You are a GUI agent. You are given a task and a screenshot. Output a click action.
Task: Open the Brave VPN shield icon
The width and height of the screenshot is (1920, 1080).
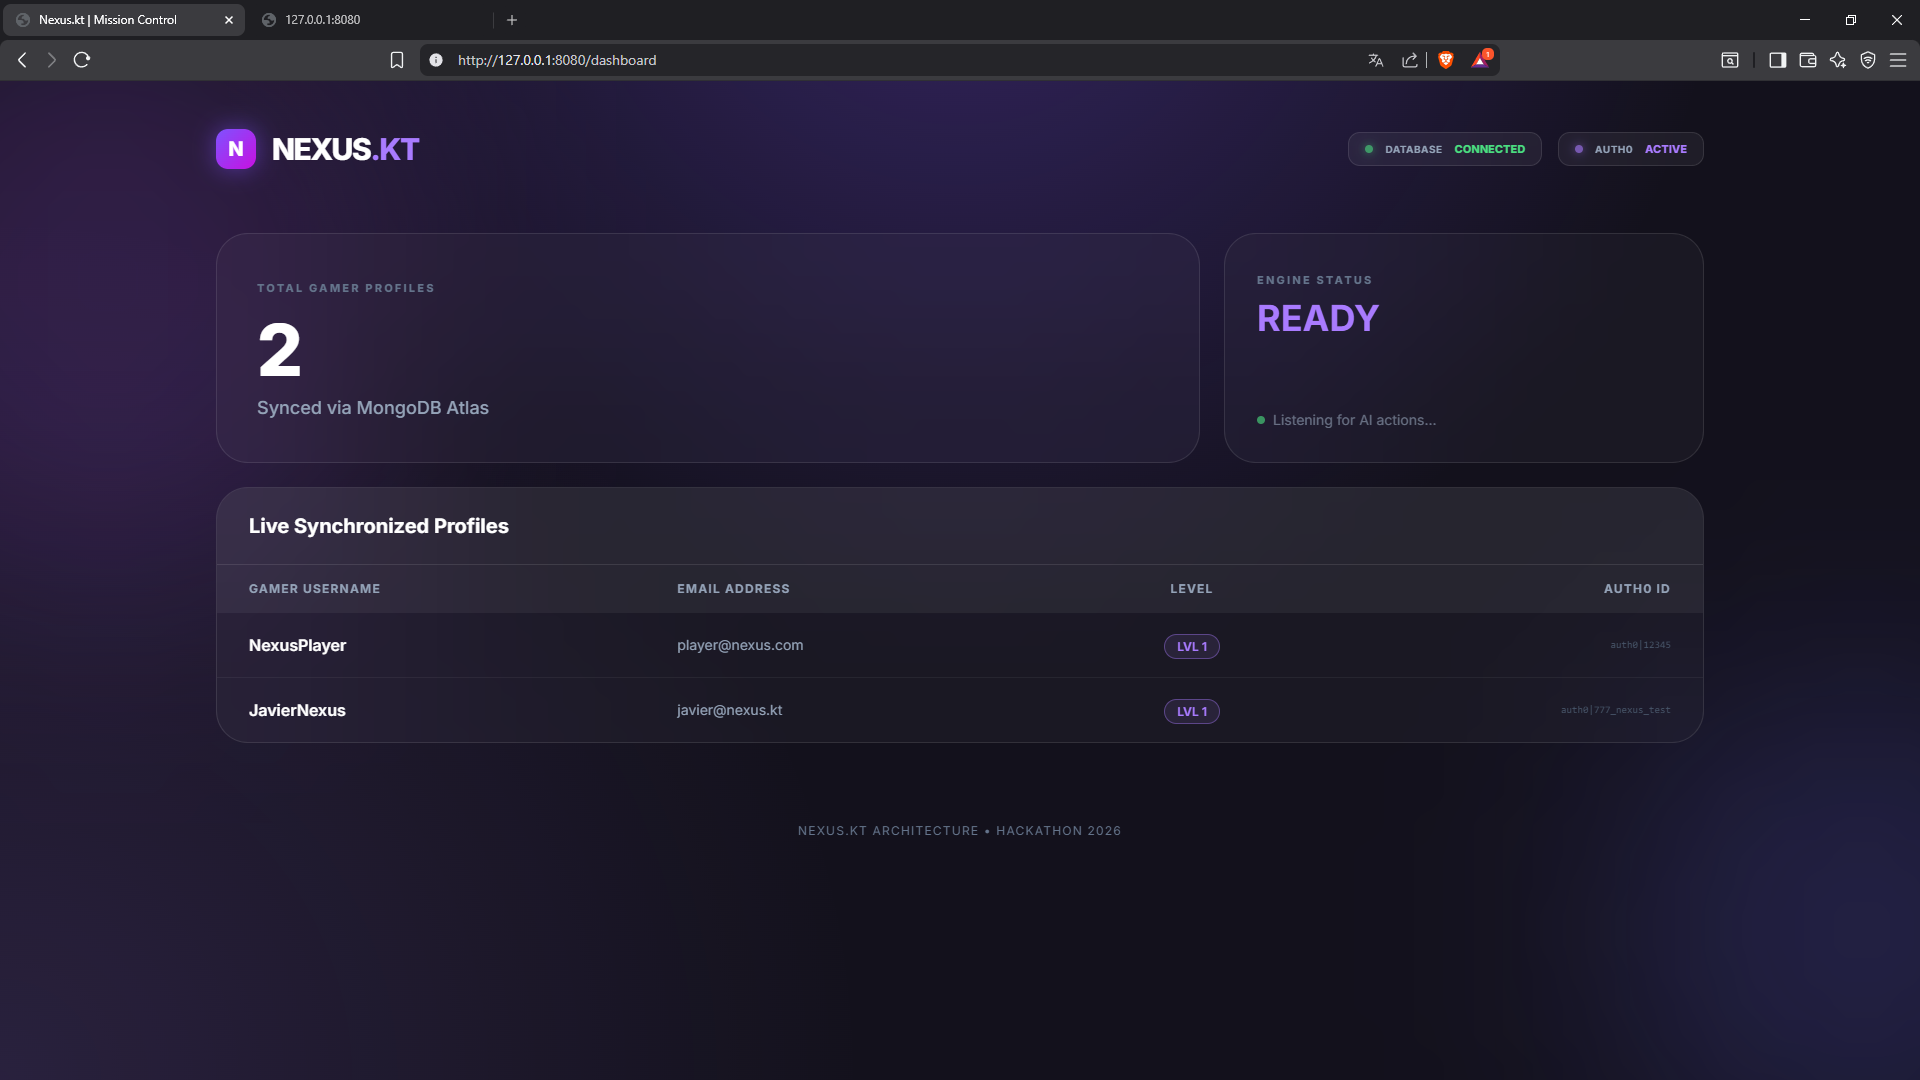(1868, 60)
